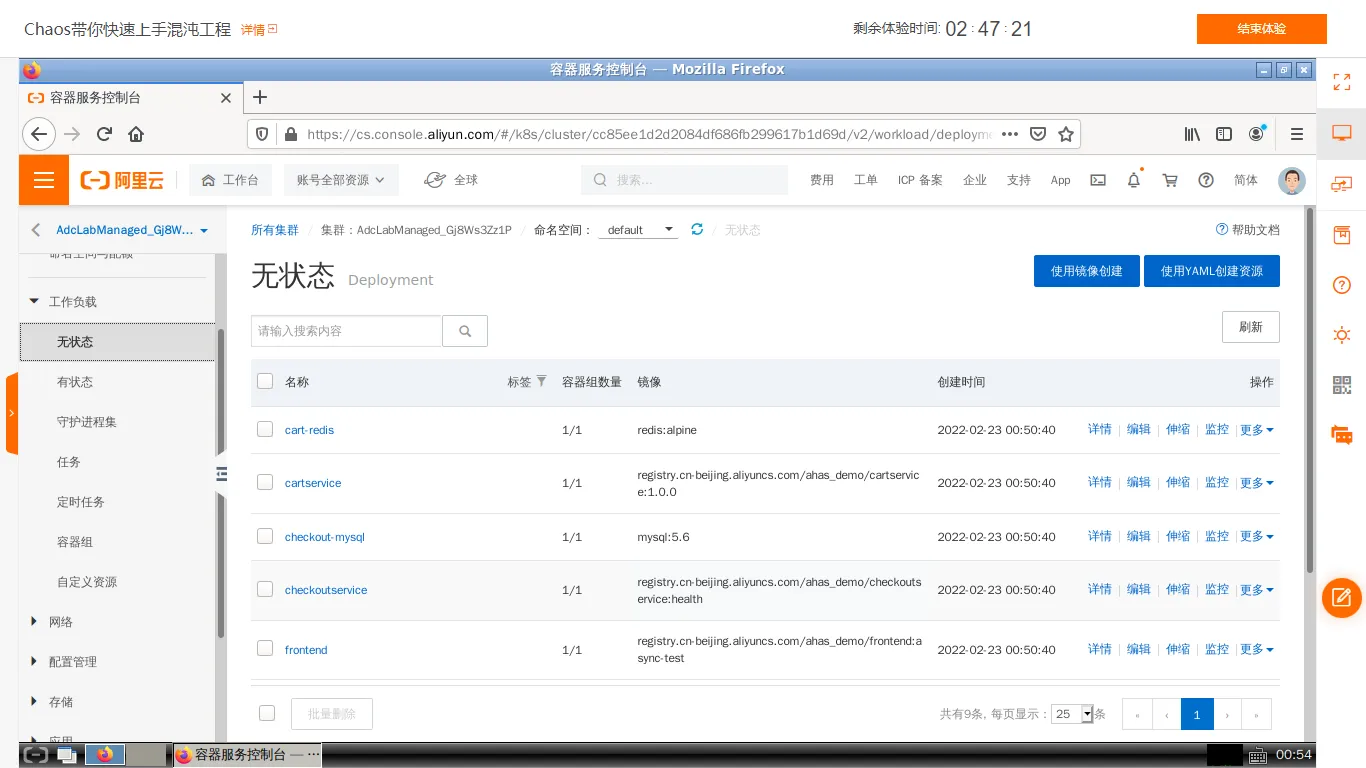Click 结束体验 button
This screenshot has width=1366, height=768.
point(1262,29)
